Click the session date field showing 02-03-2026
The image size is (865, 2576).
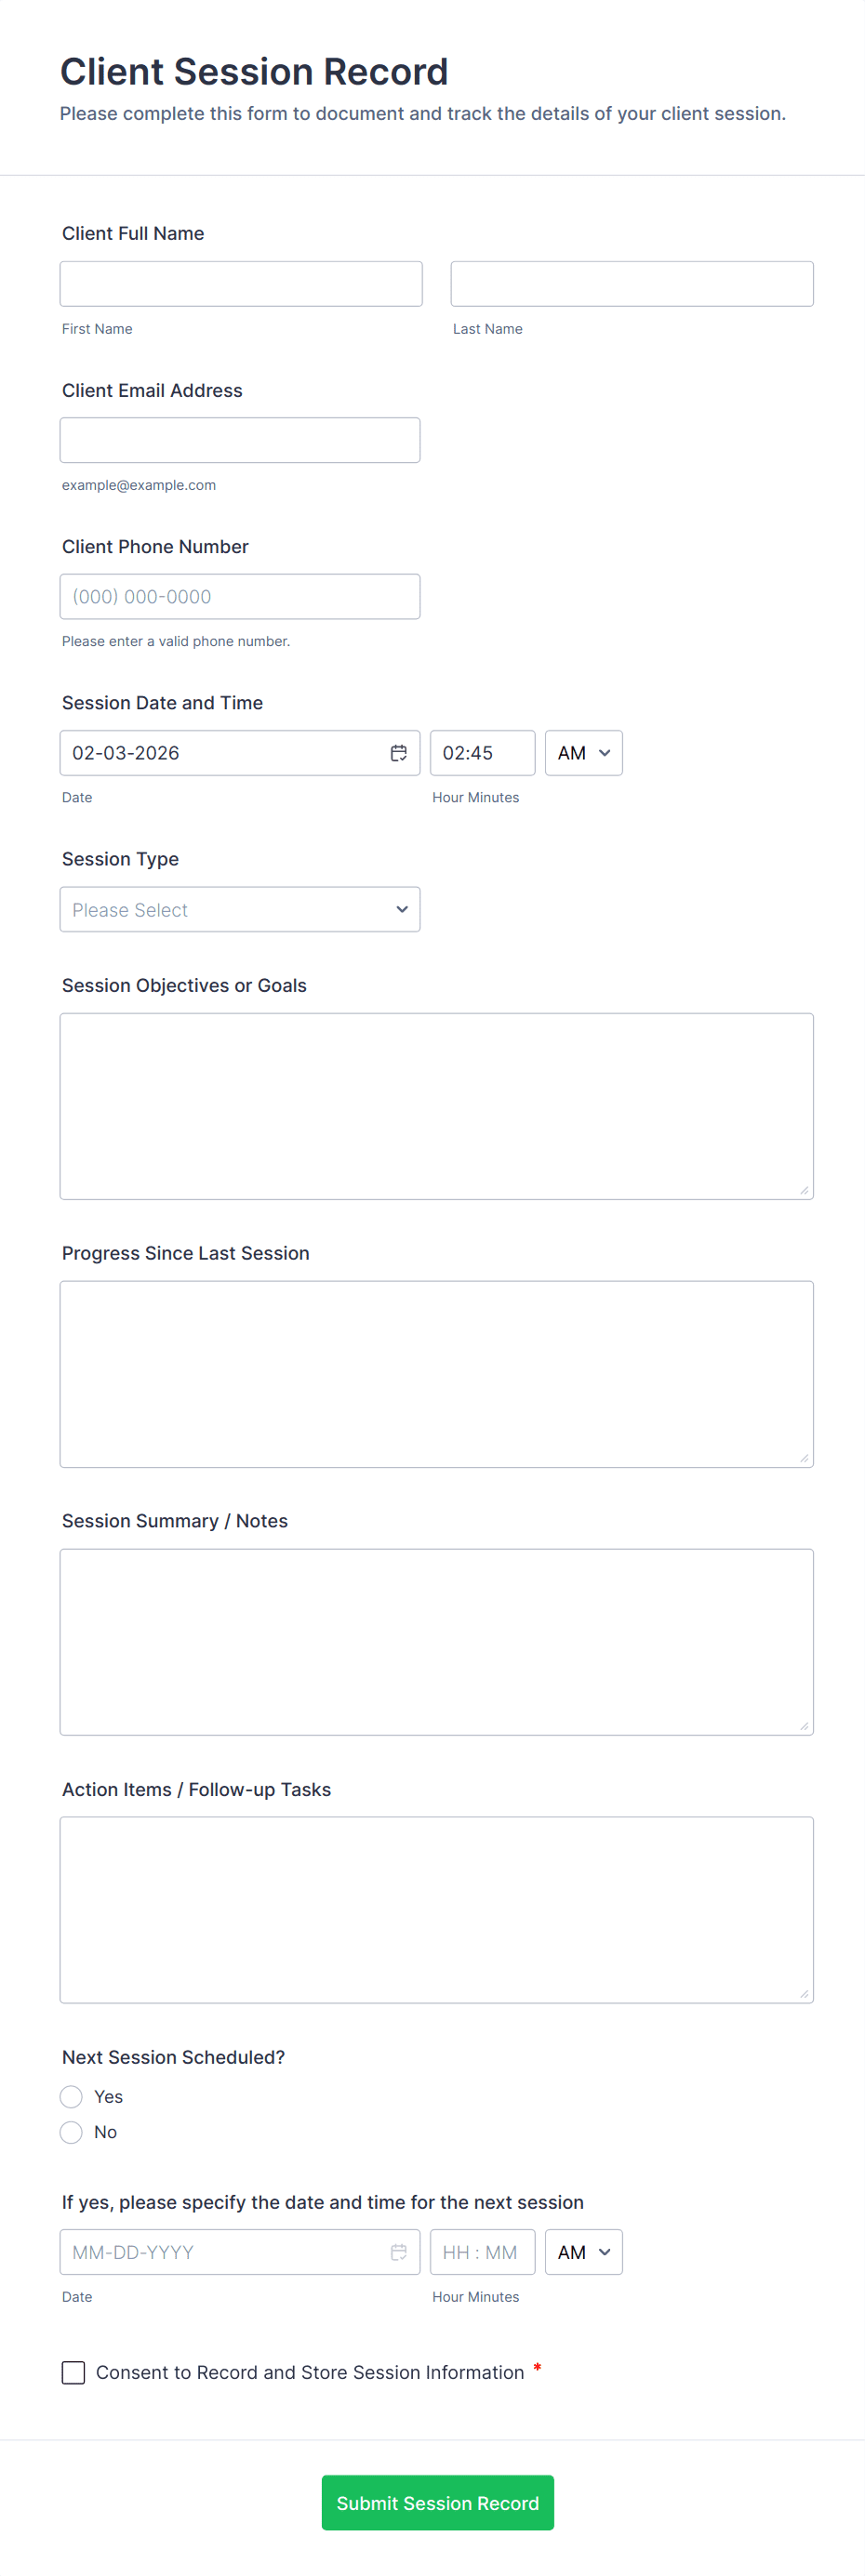click(220, 753)
